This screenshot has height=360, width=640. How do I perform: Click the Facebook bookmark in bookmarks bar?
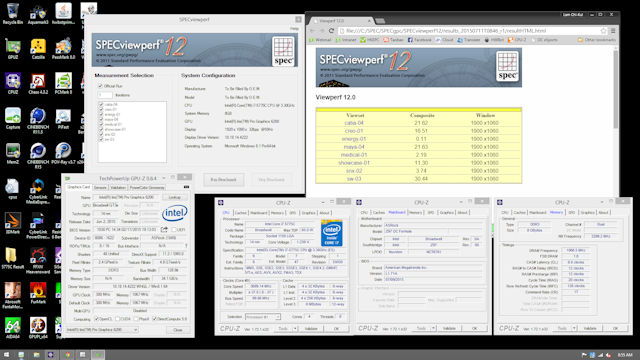coord(419,40)
